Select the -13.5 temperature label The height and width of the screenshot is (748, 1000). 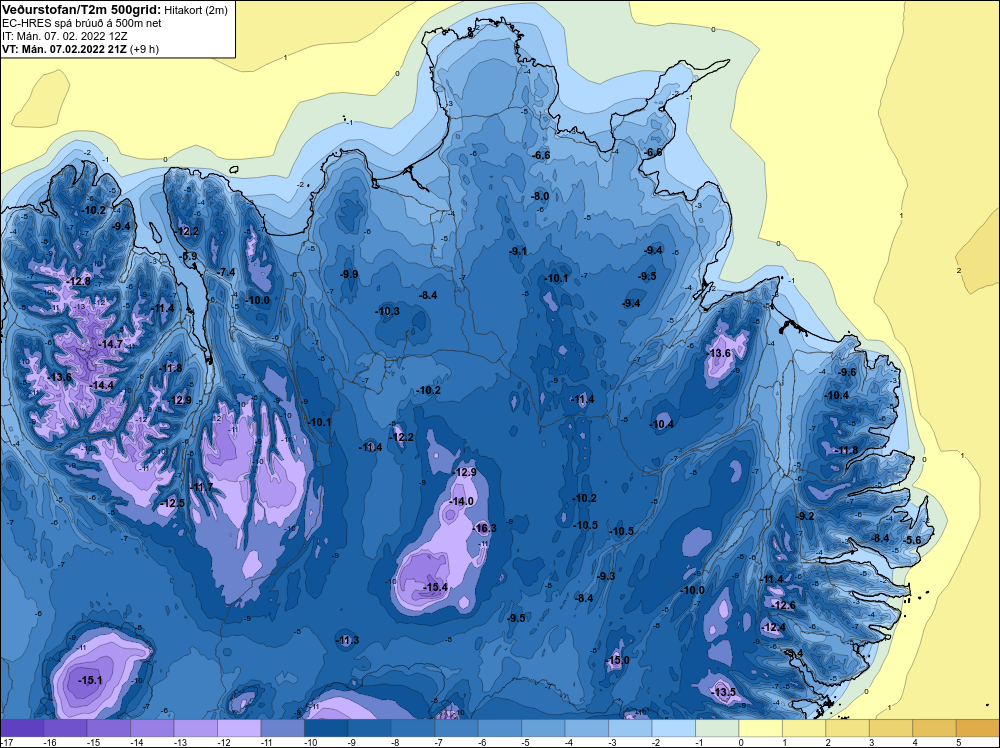tap(724, 692)
